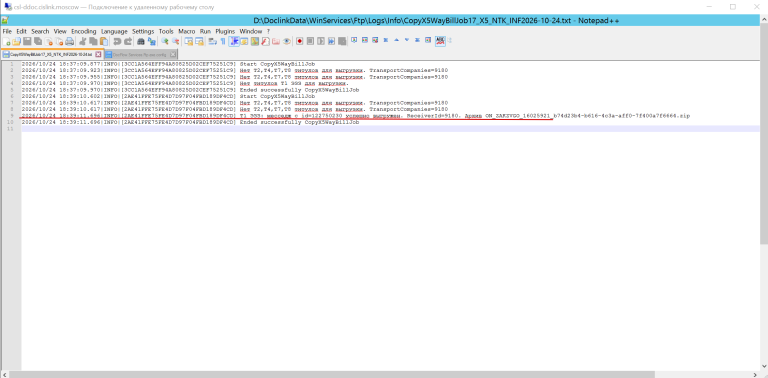Open the Macro menu
Image resolution: width=768 pixels, height=378 pixels.
point(187,31)
